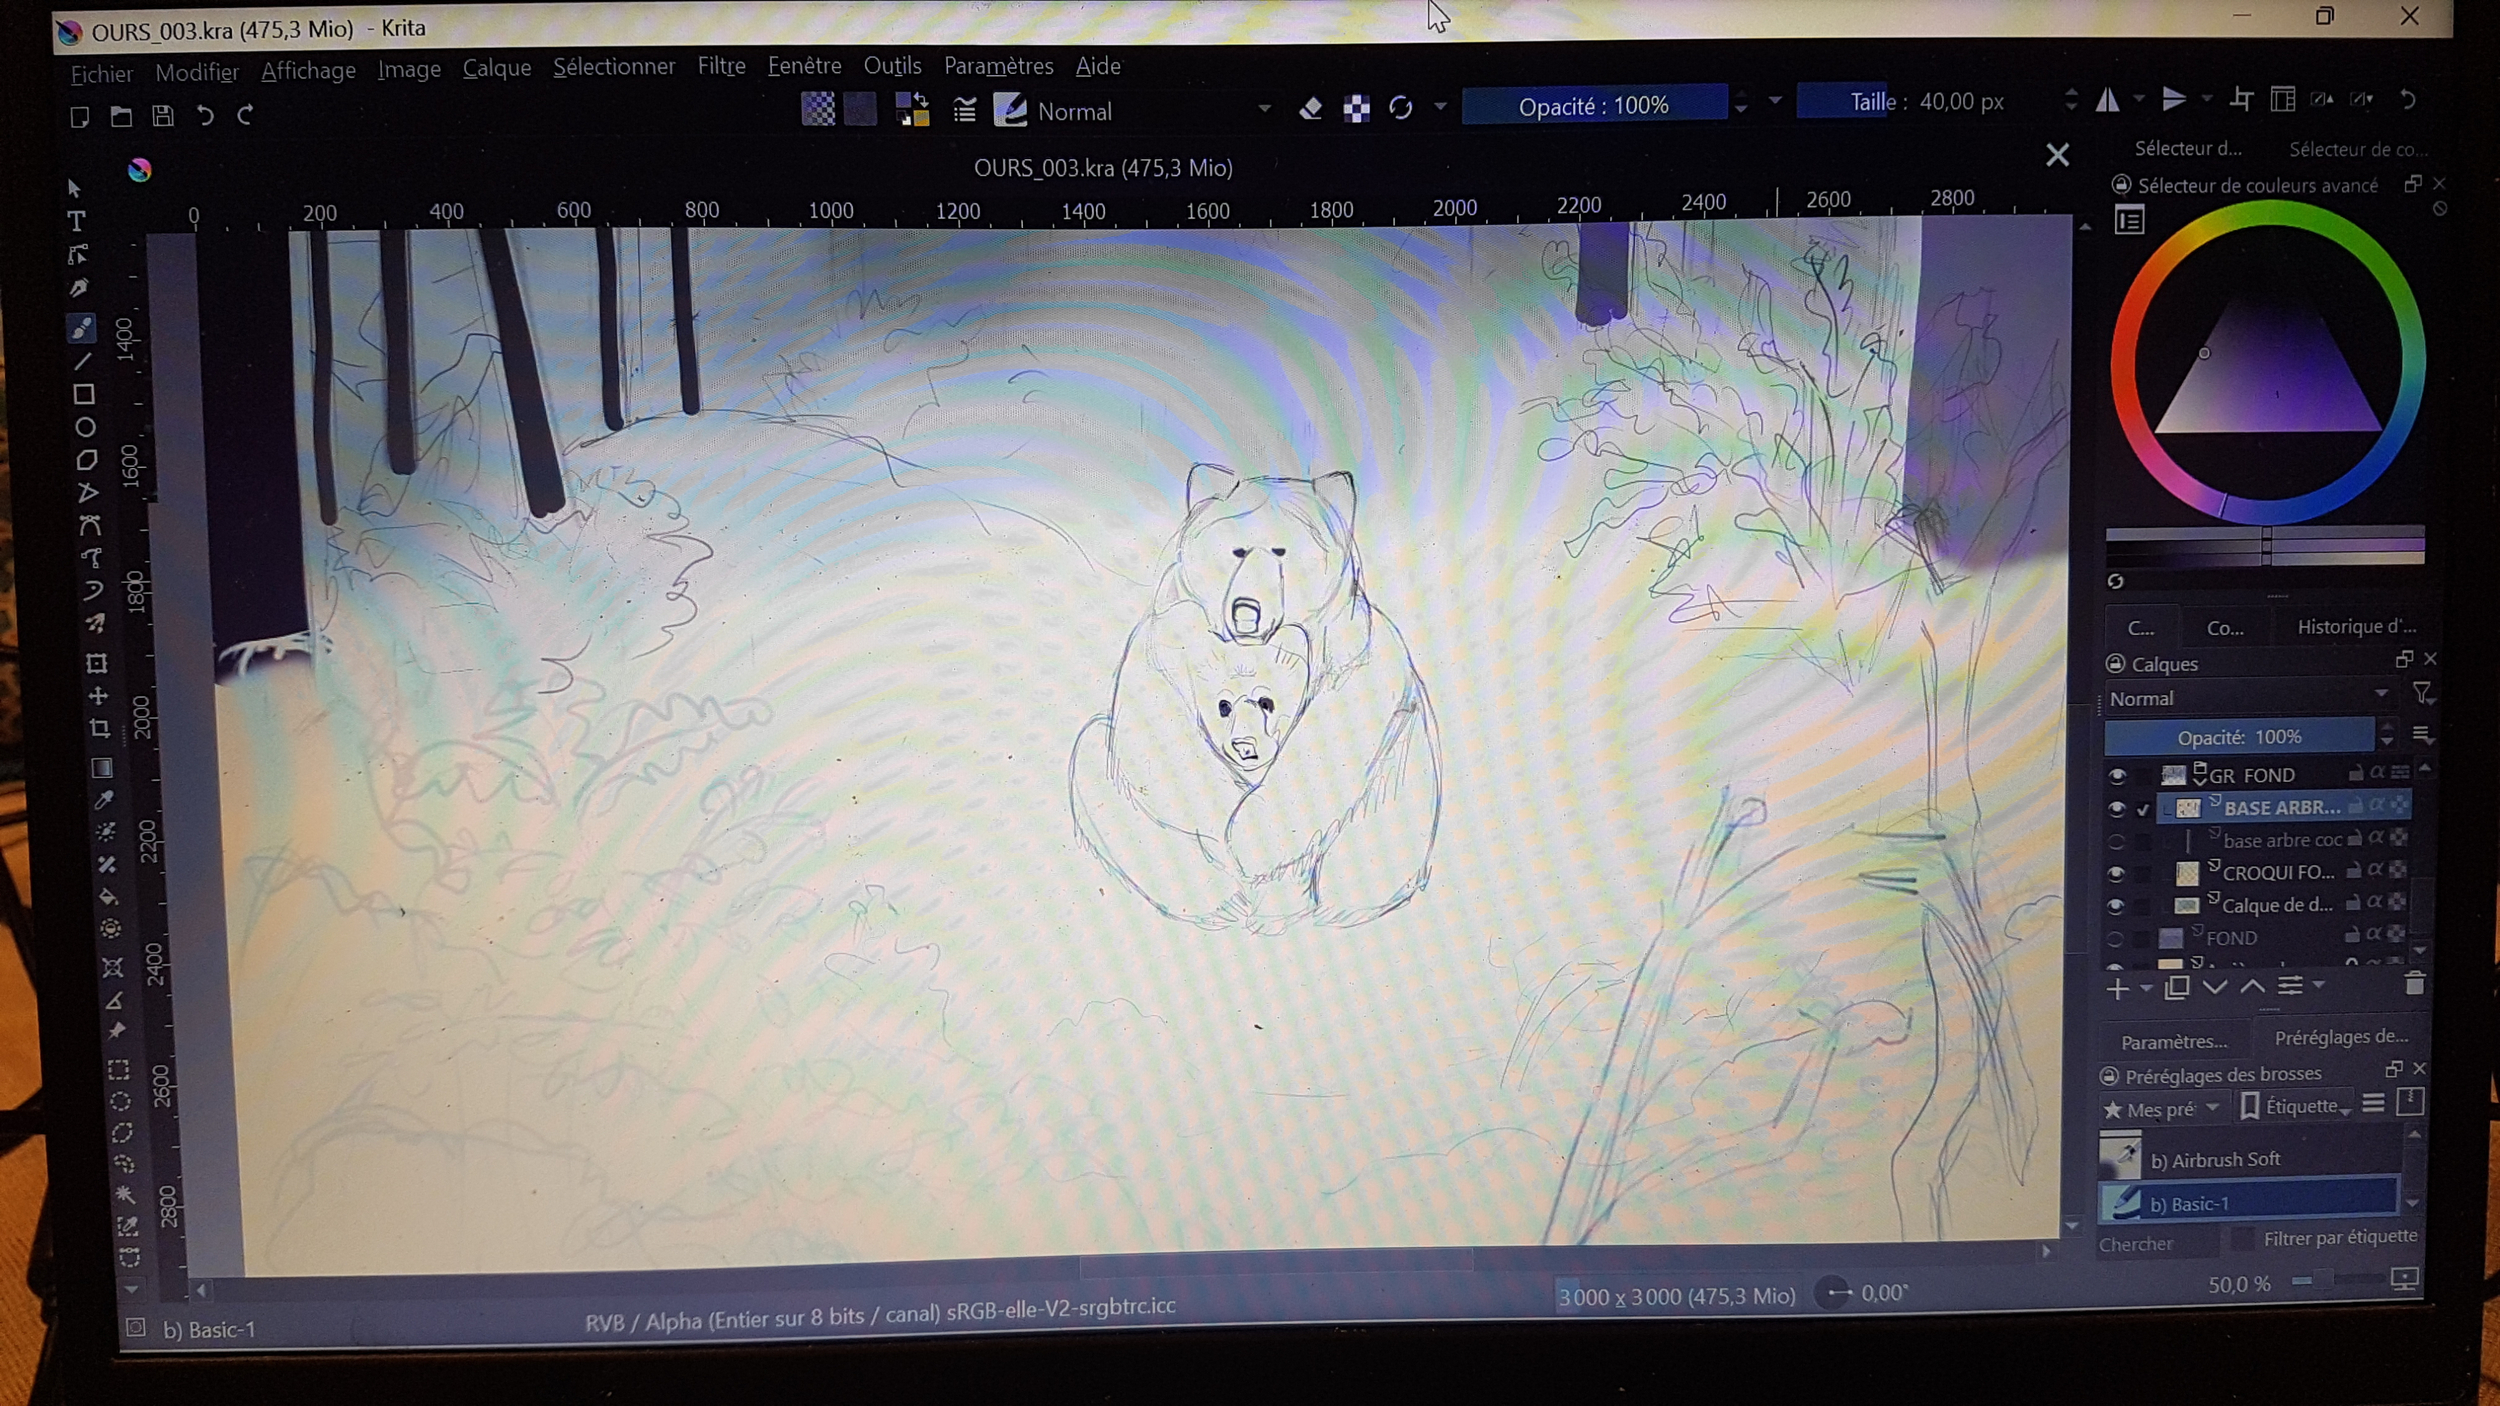Delete layer with the trash icon

pos(2414,985)
